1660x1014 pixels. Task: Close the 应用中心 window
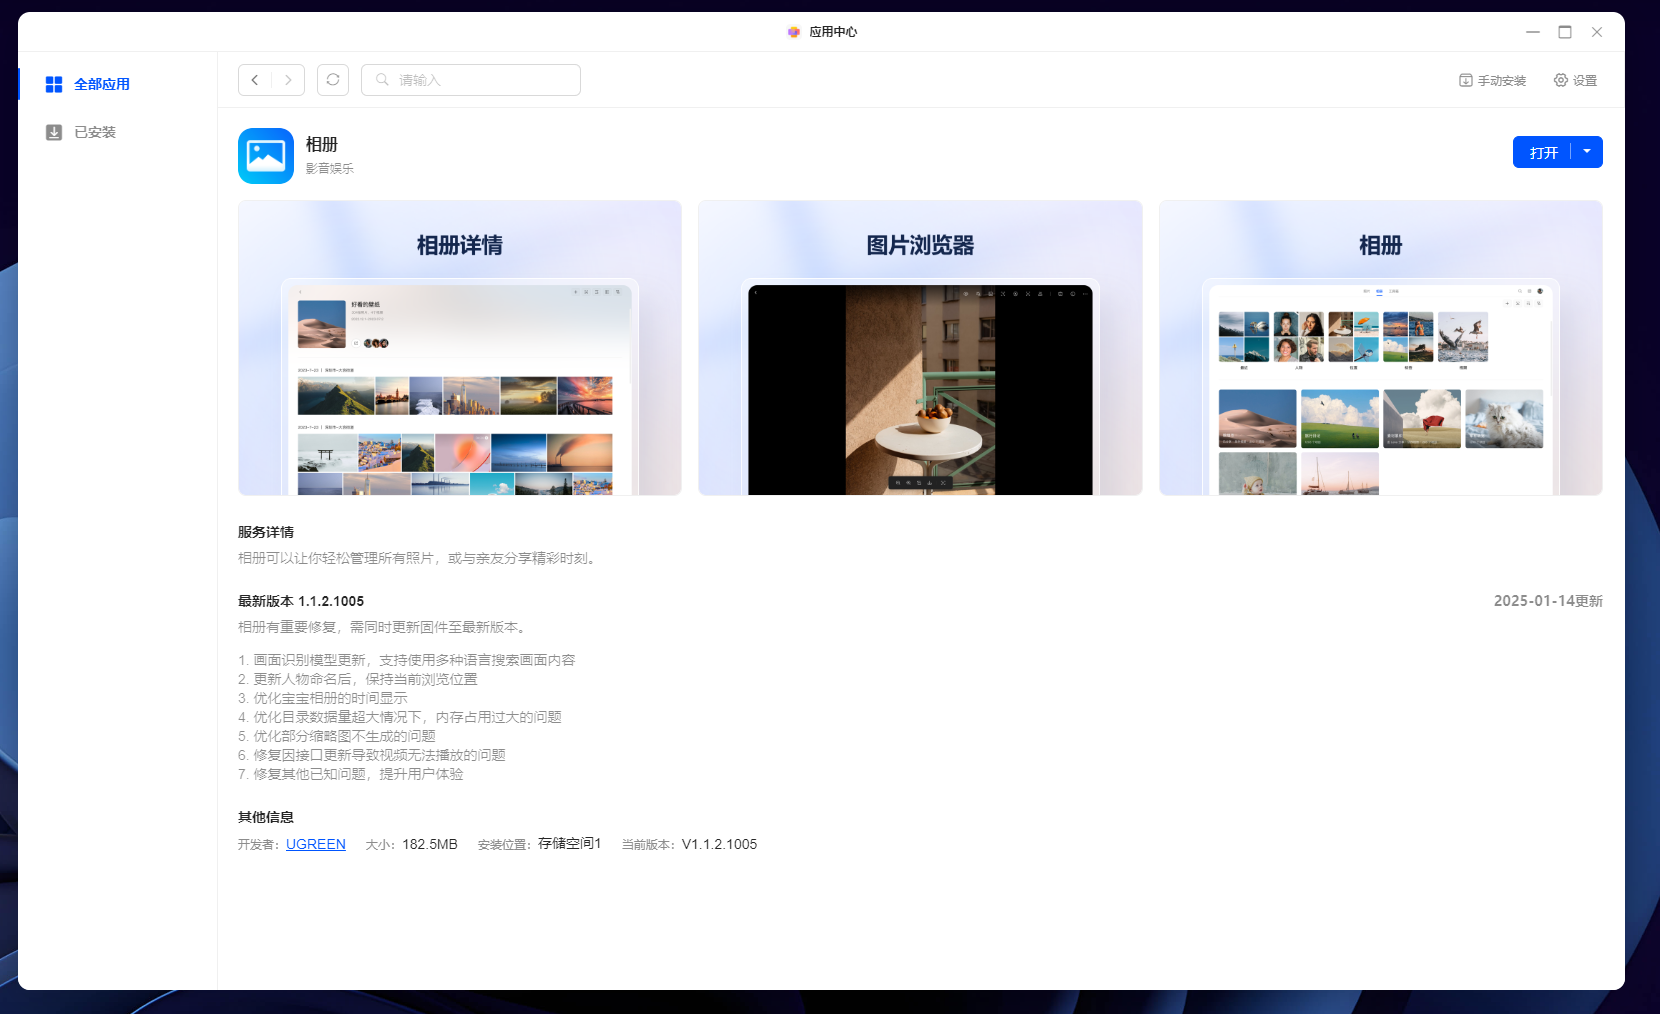[x=1597, y=32]
